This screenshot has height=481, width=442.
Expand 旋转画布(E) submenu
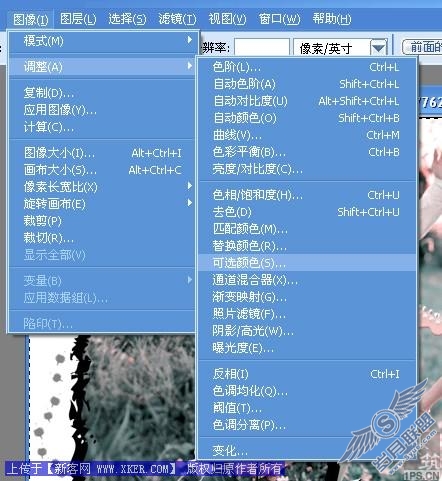pyautogui.click(x=102, y=204)
